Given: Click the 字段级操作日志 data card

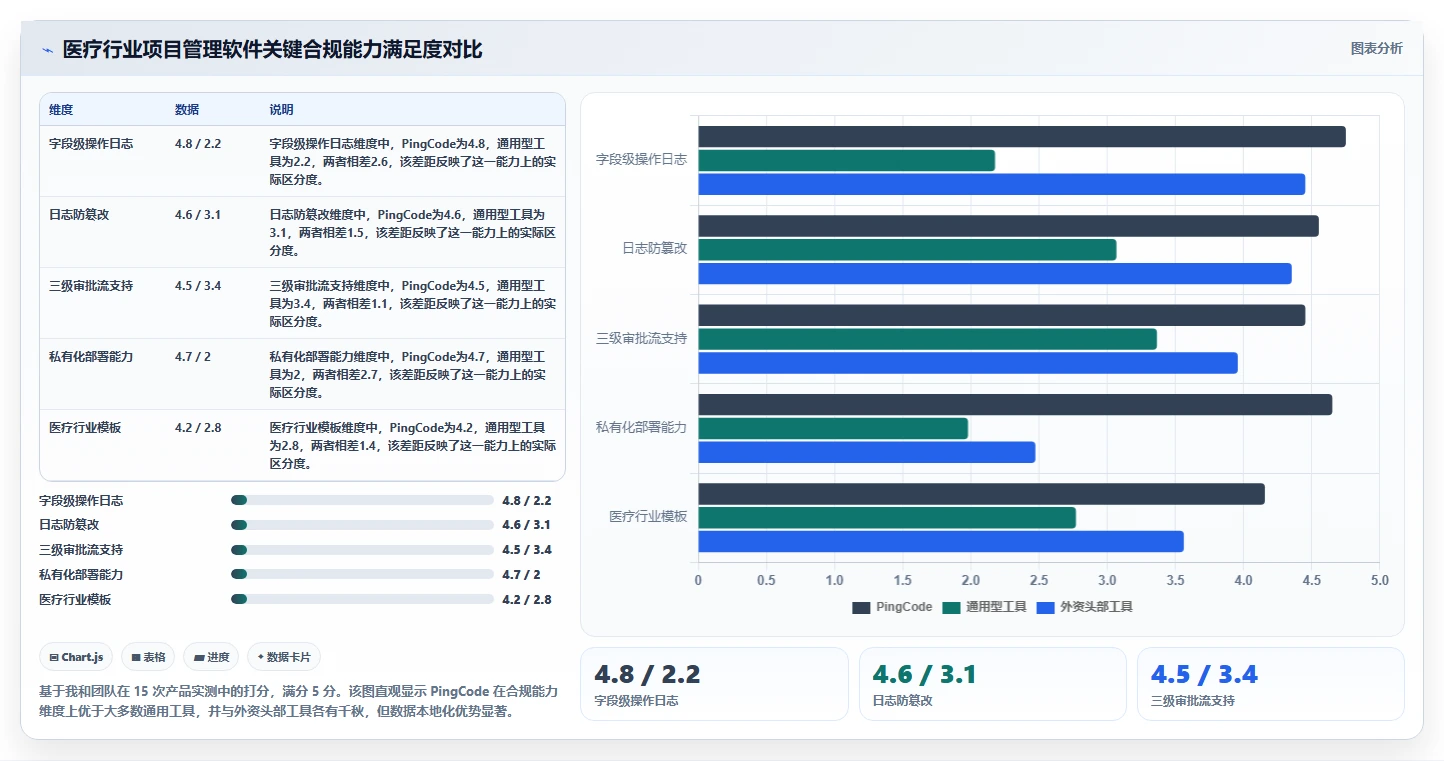Looking at the screenshot, I should tap(713, 684).
